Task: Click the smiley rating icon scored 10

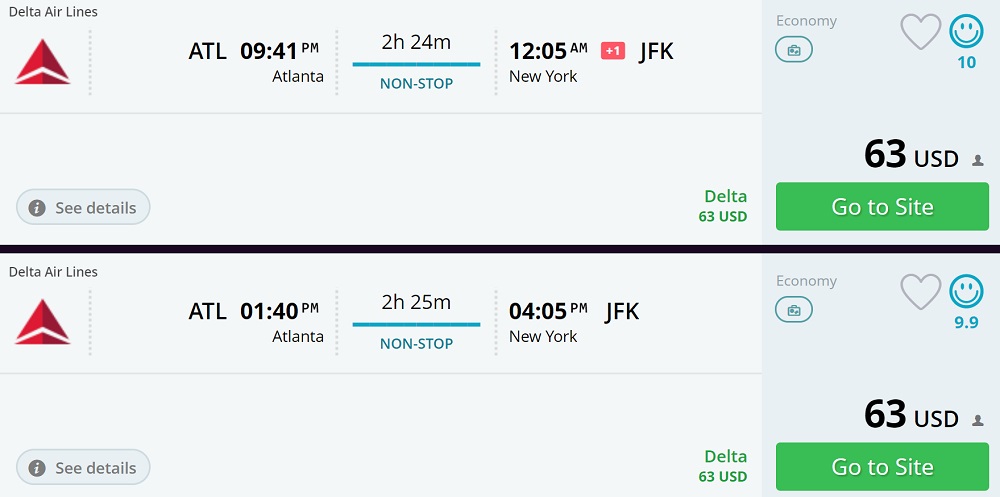Action: point(966,31)
